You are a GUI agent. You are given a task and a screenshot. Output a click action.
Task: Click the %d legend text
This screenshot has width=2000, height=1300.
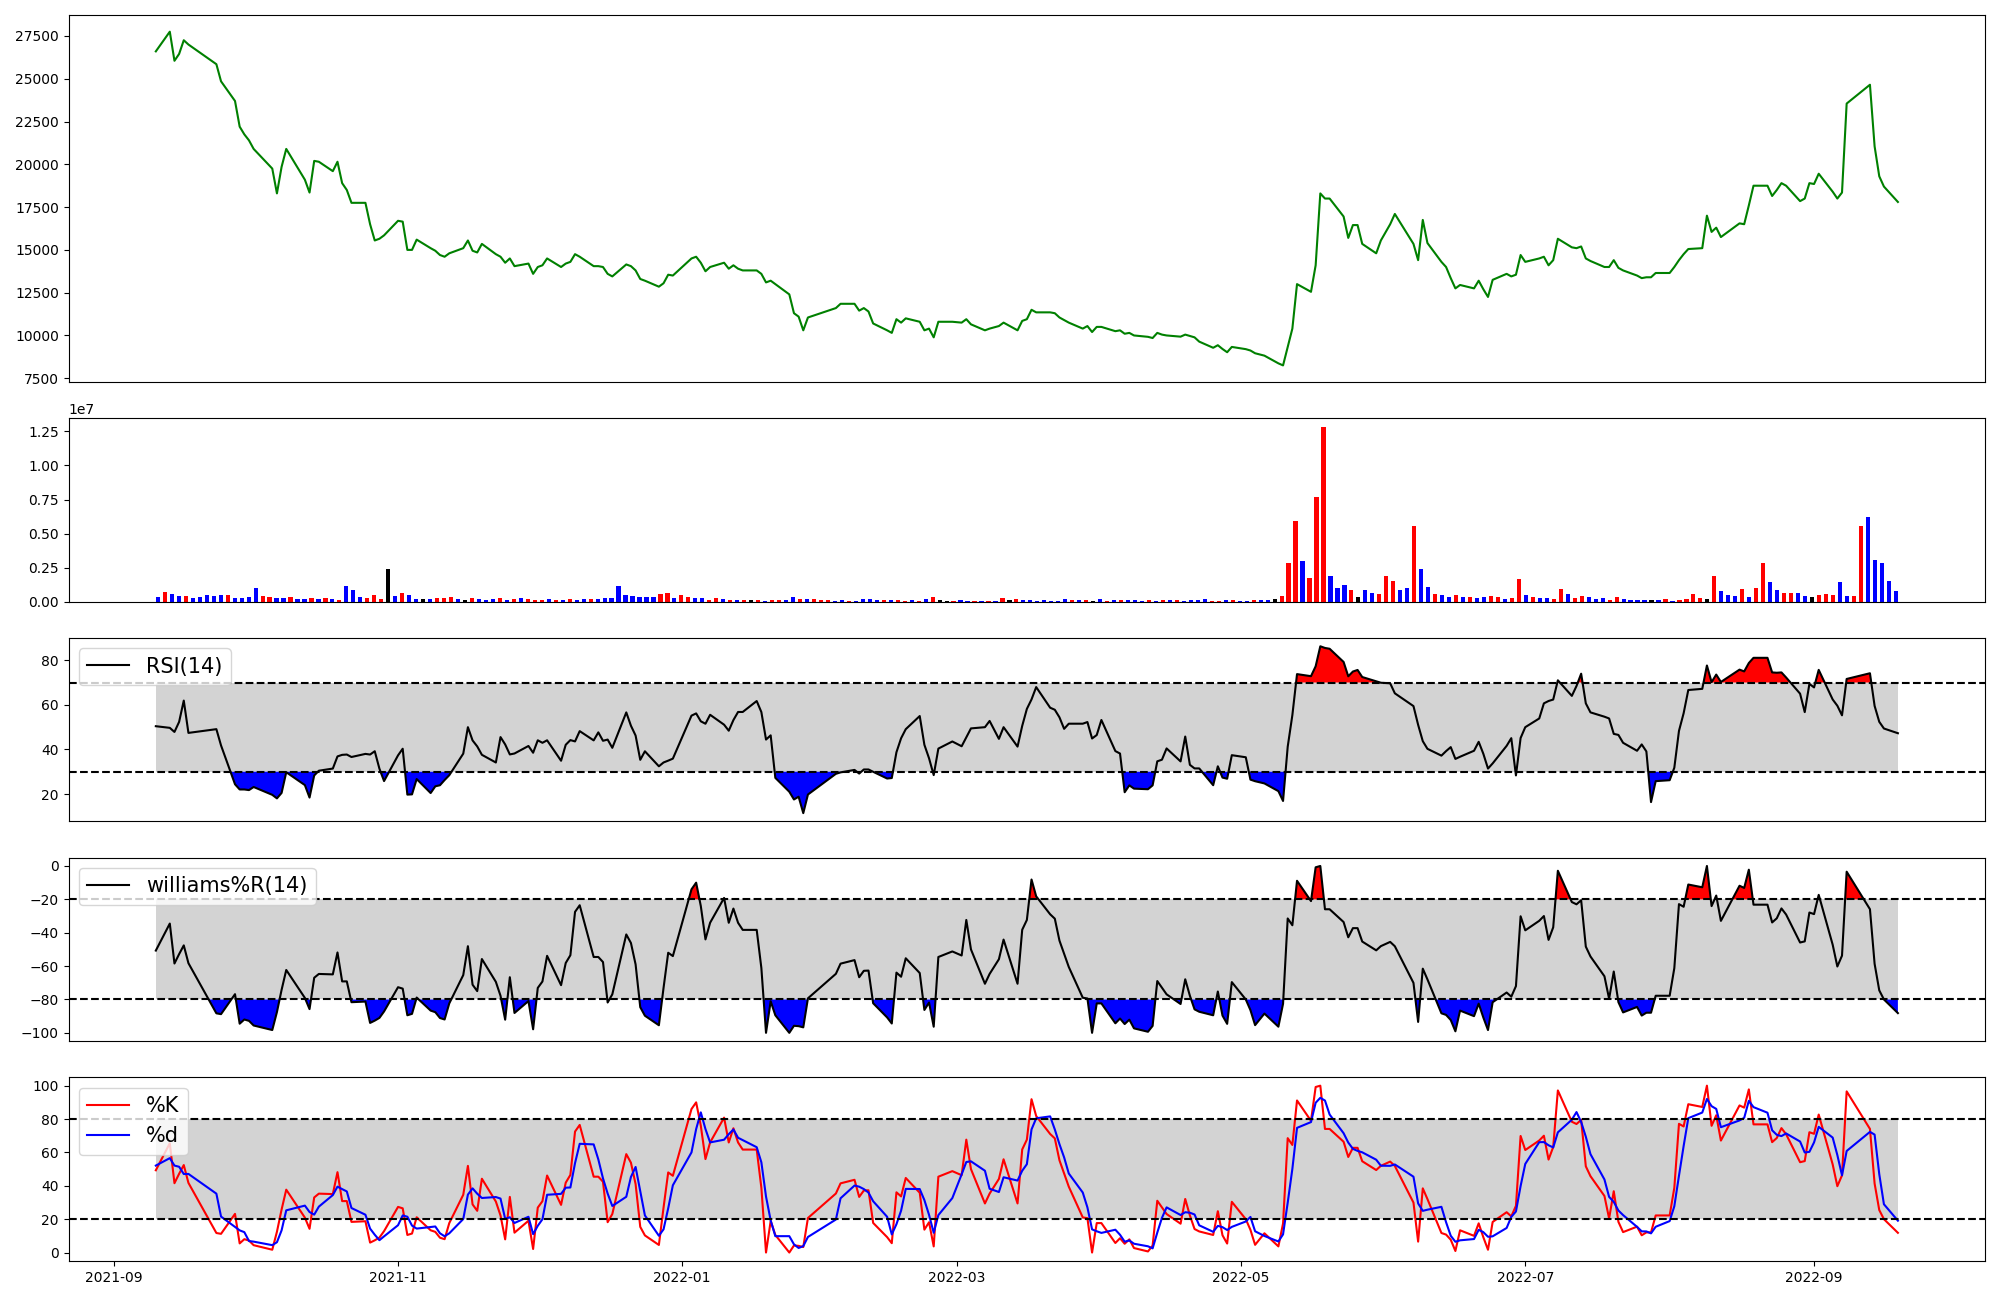coord(162,1135)
